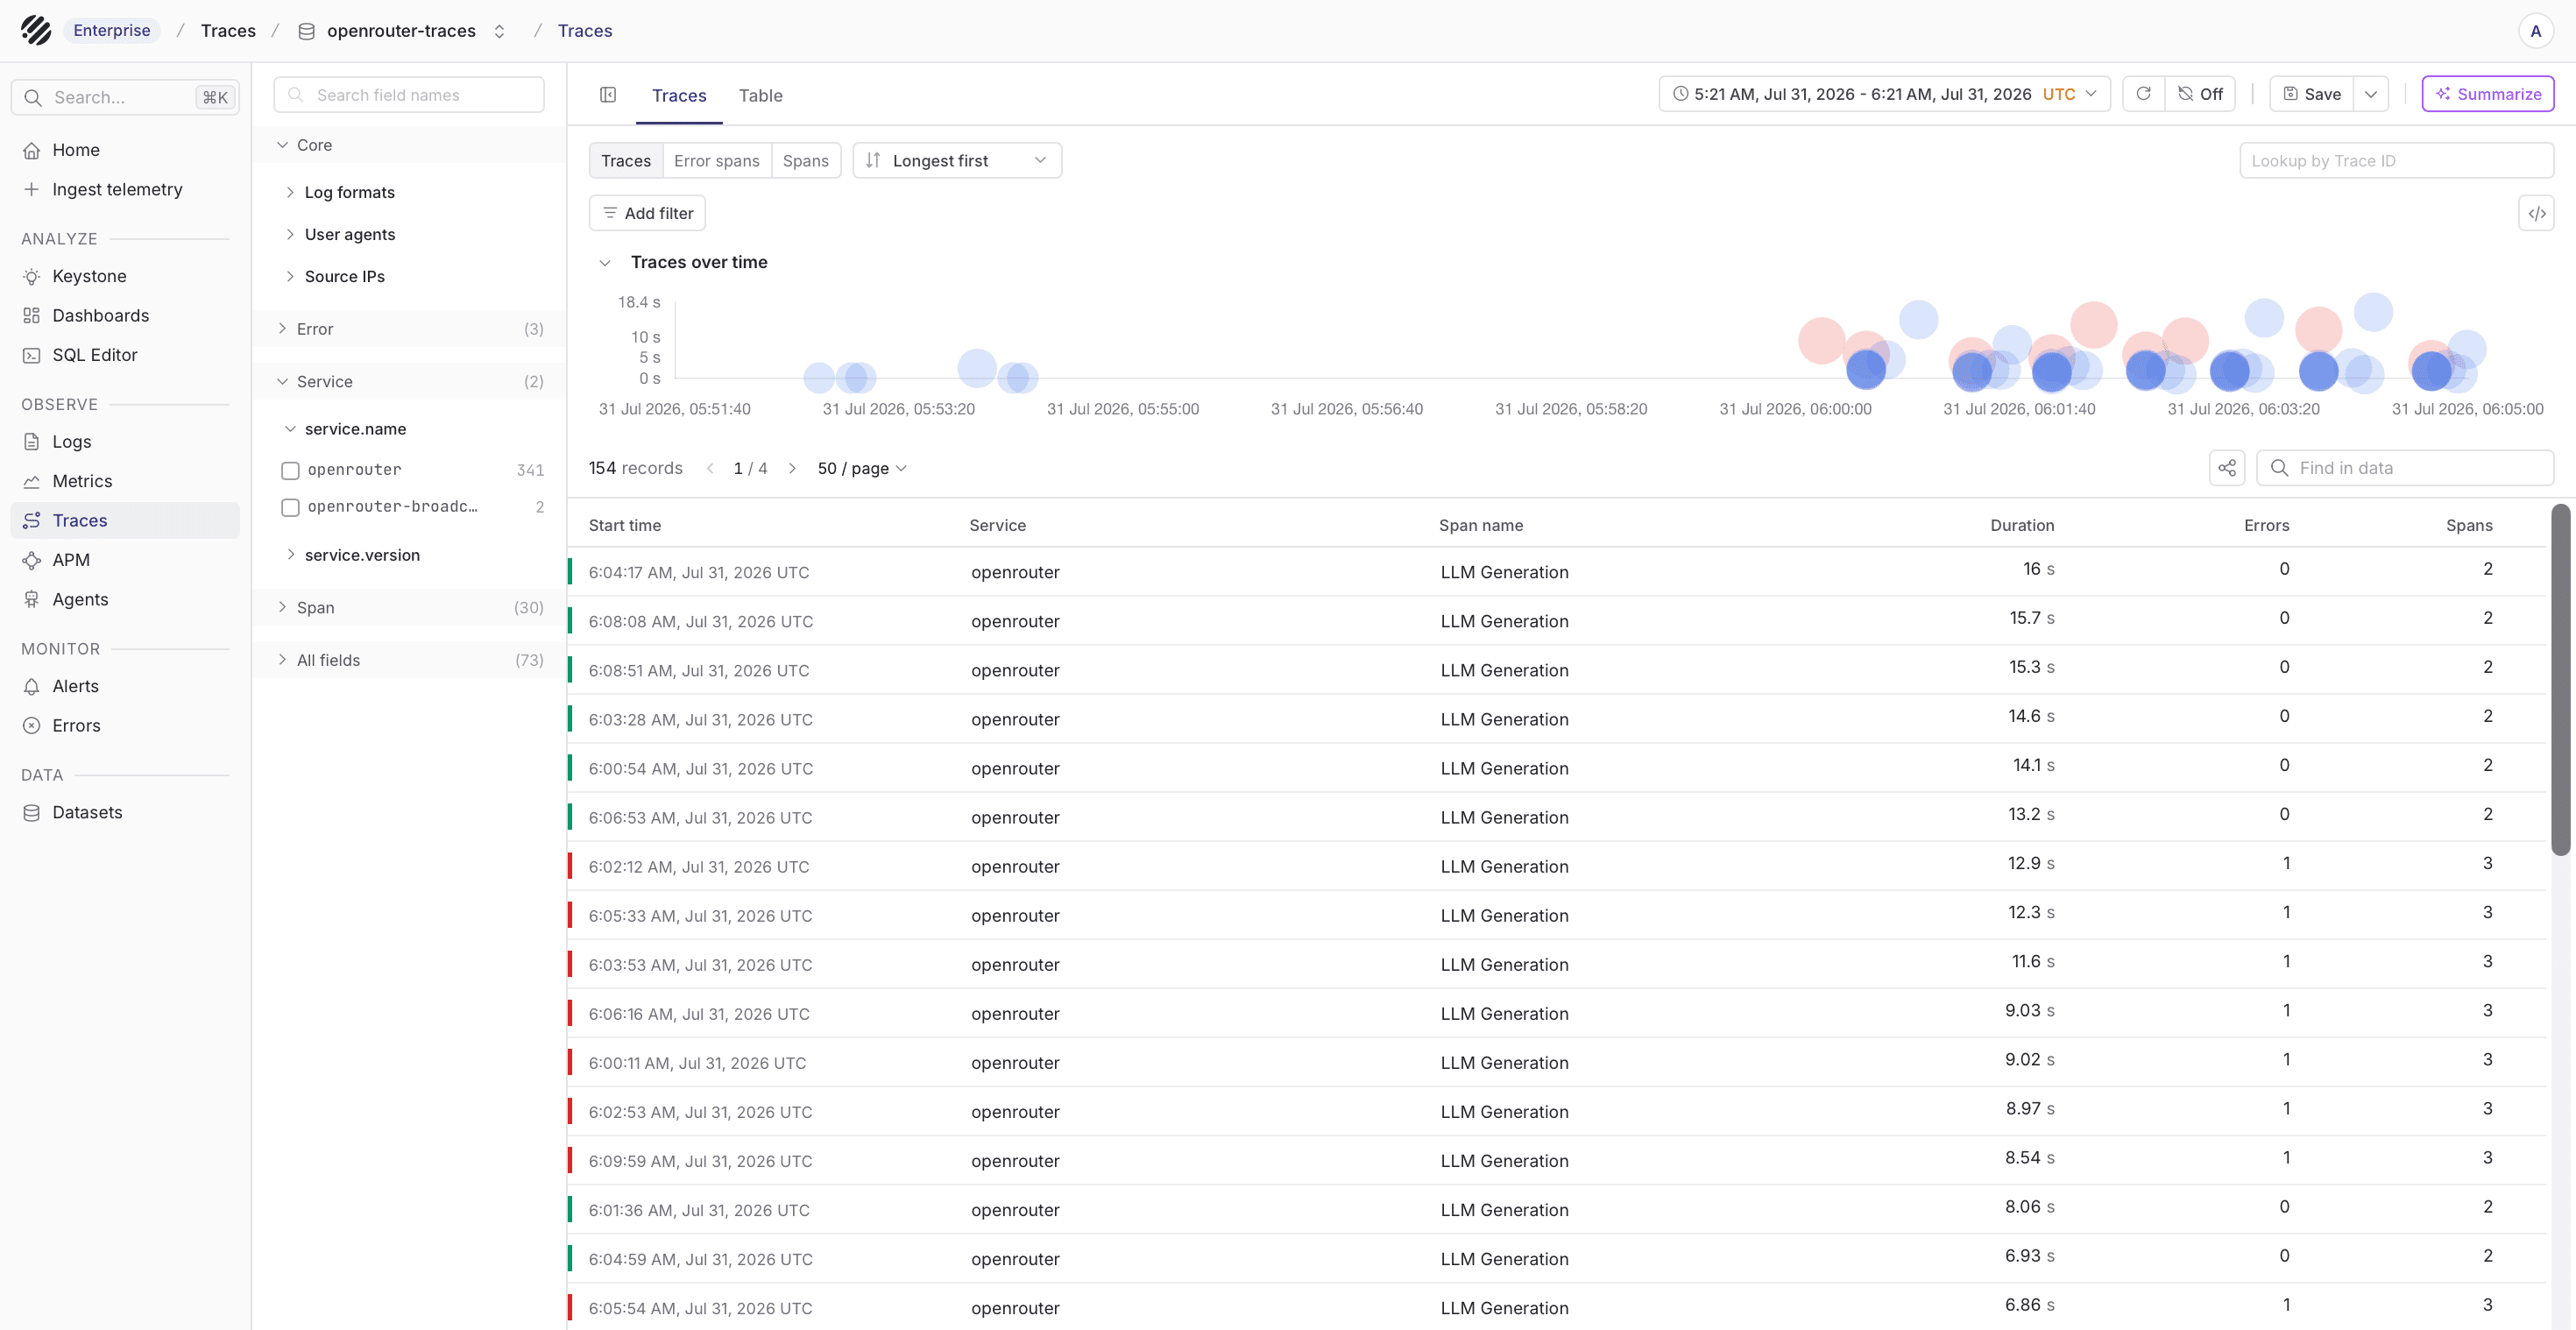Image resolution: width=2576 pixels, height=1330 pixels.
Task: Select the Spans segment
Action: [x=805, y=161]
